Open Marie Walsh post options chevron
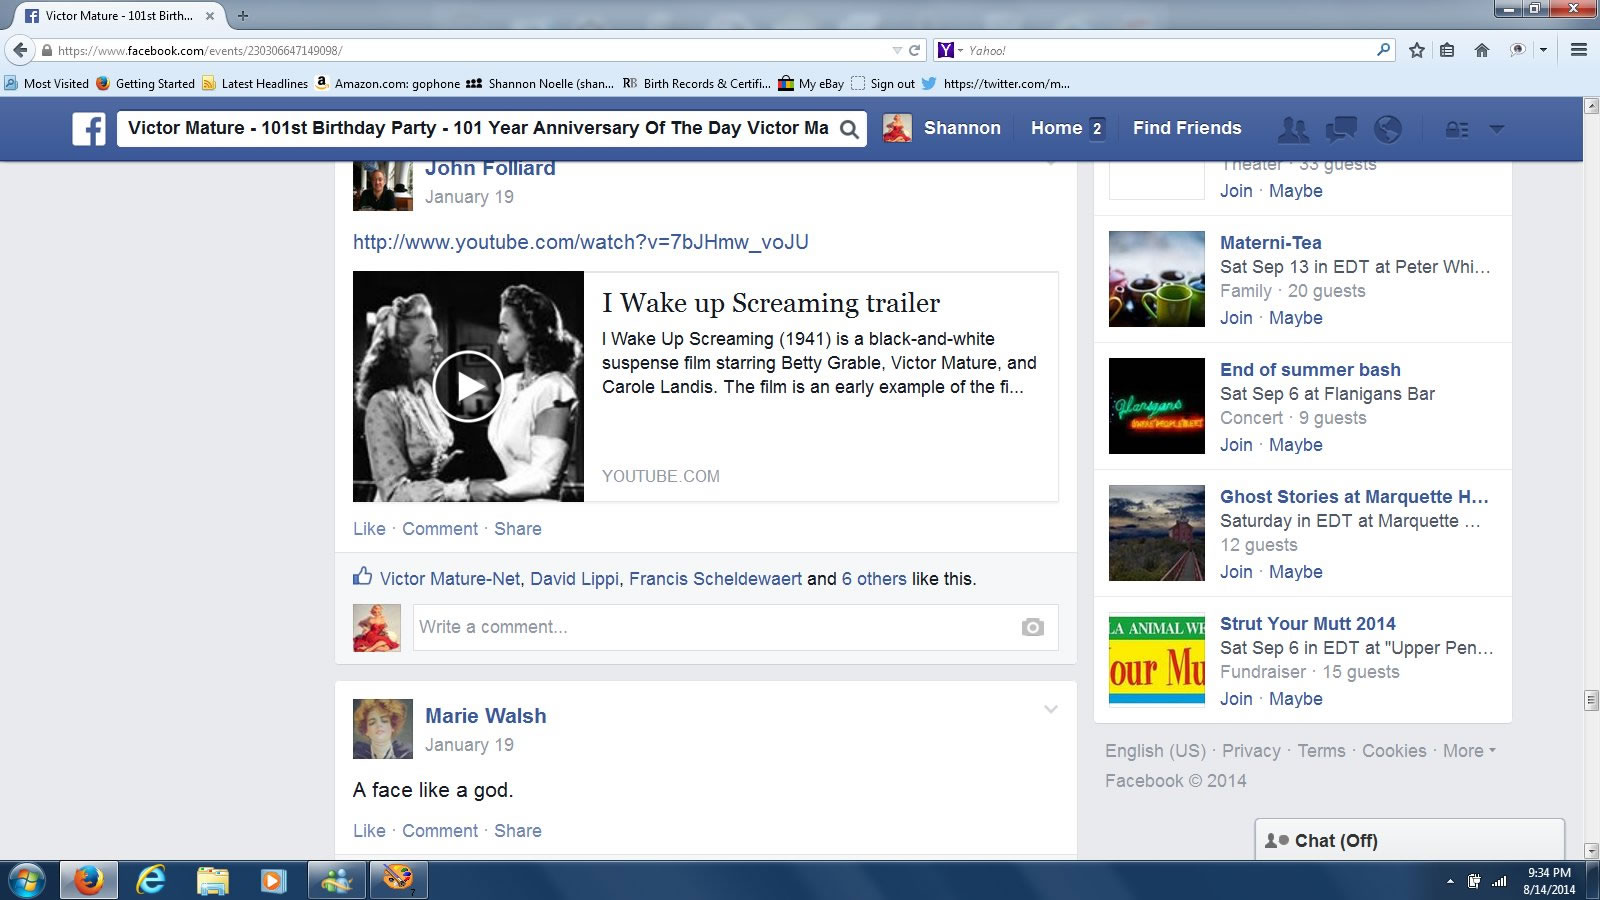Image resolution: width=1600 pixels, height=900 pixels. 1050,709
